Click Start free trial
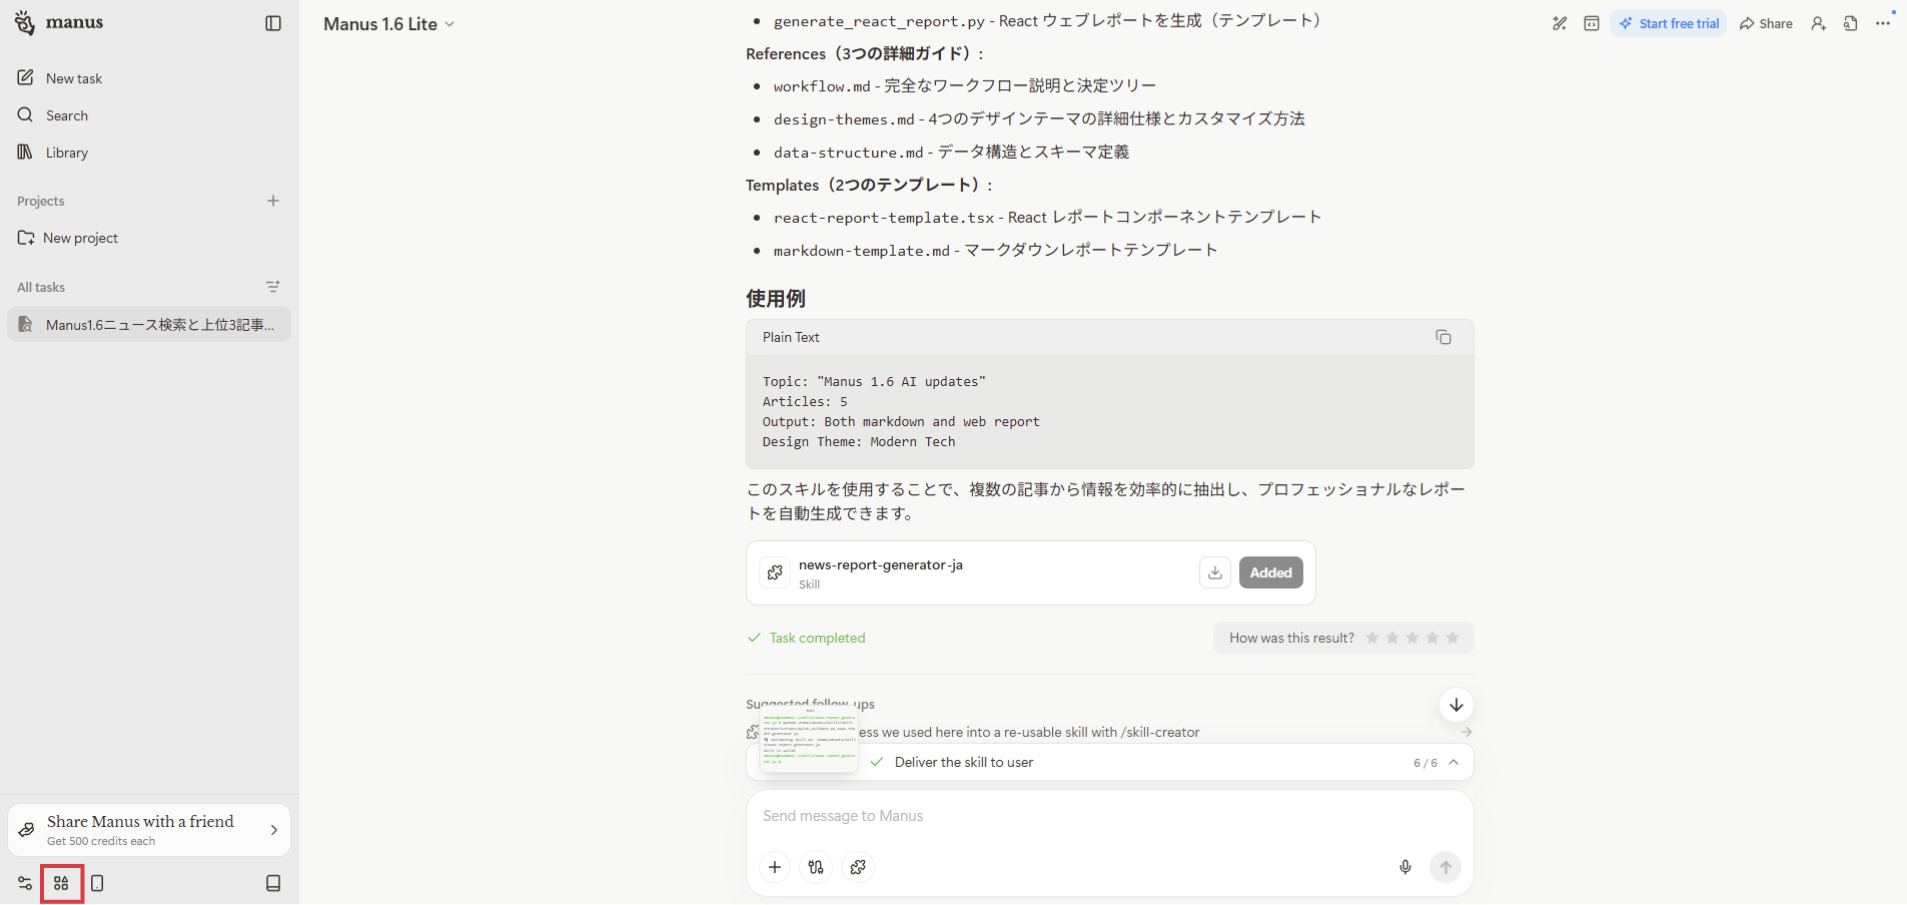Image resolution: width=1907 pixels, height=905 pixels. pyautogui.click(x=1668, y=23)
